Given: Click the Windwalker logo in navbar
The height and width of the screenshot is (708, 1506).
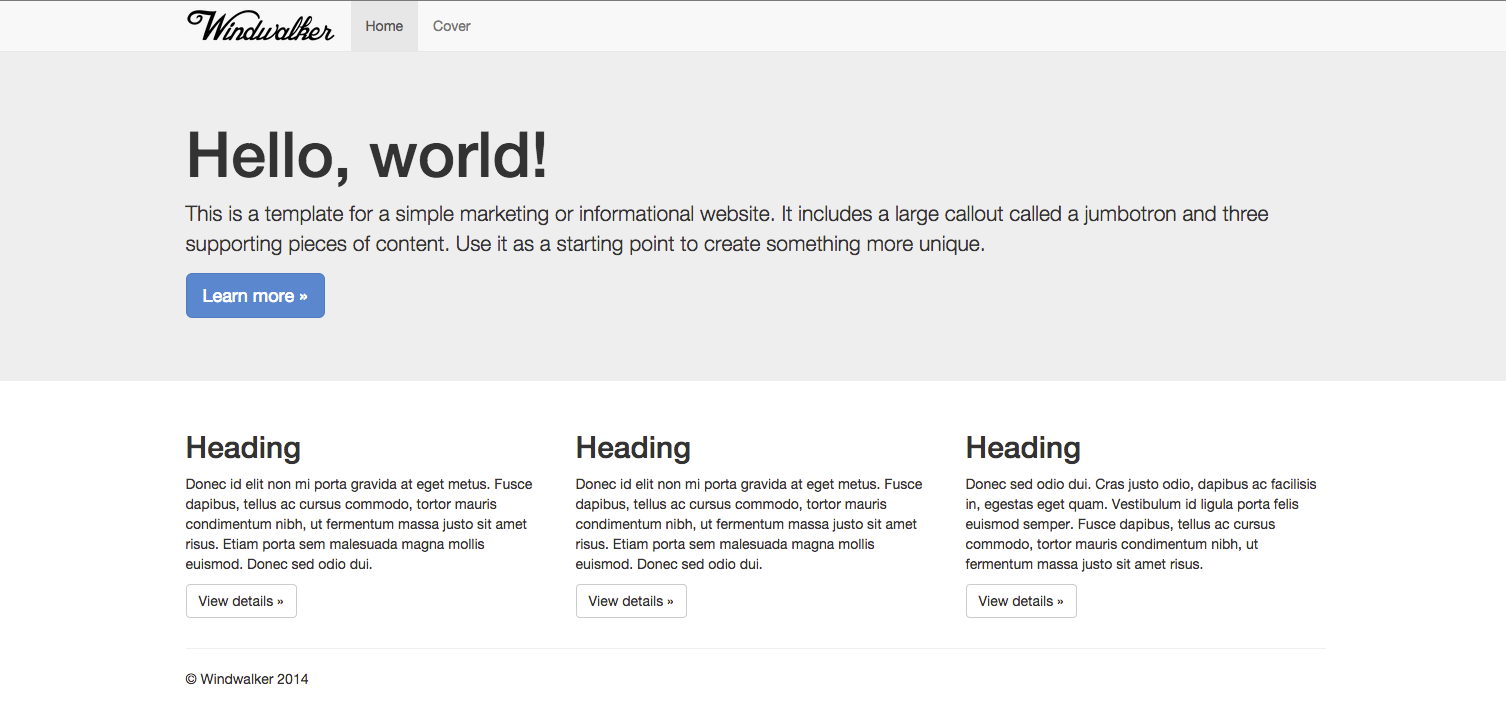Looking at the screenshot, I should tap(260, 26).
